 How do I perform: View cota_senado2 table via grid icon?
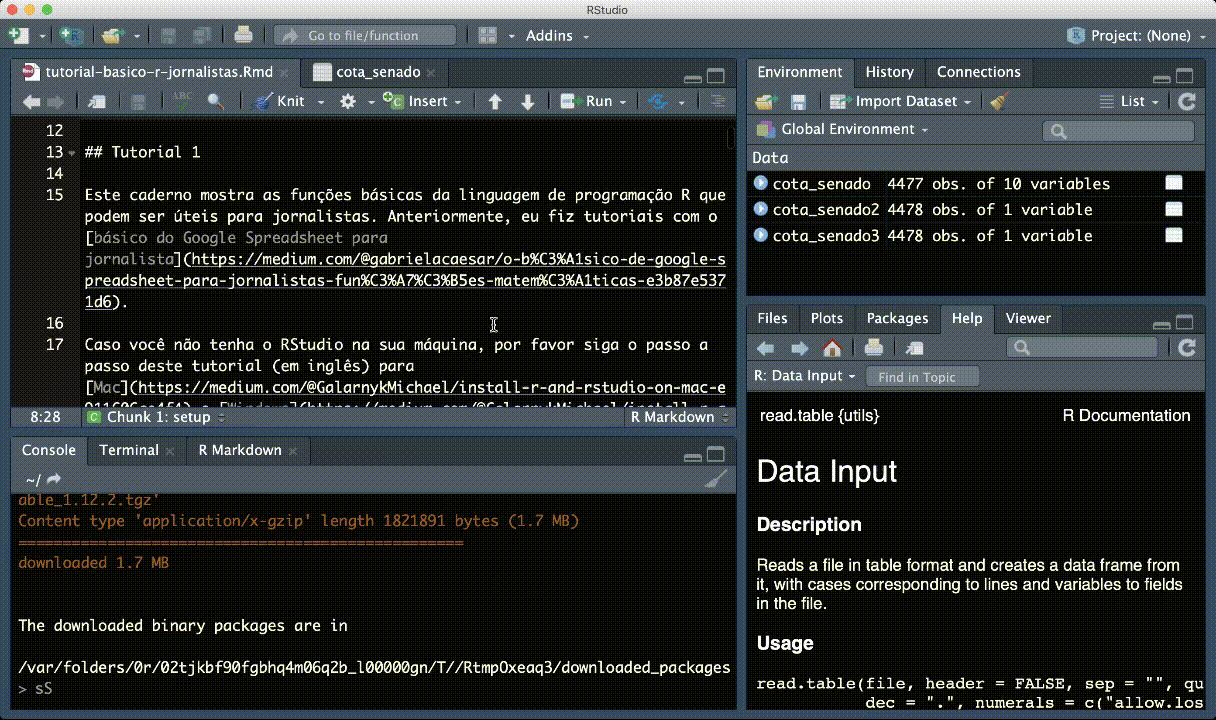click(1174, 209)
